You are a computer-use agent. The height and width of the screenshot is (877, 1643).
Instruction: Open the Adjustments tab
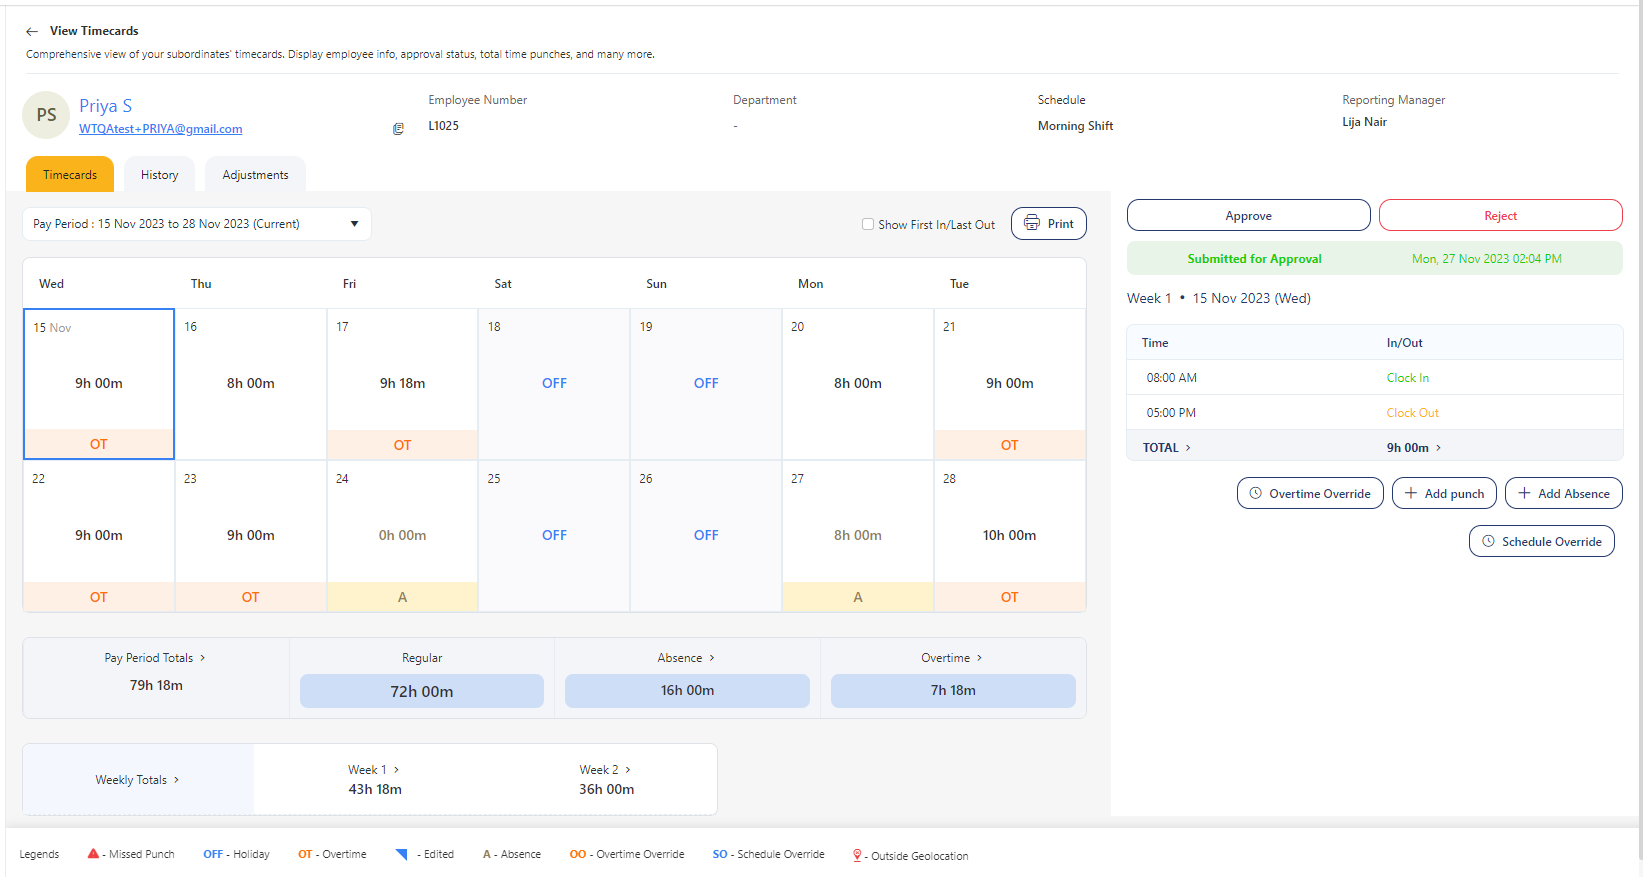tap(255, 175)
